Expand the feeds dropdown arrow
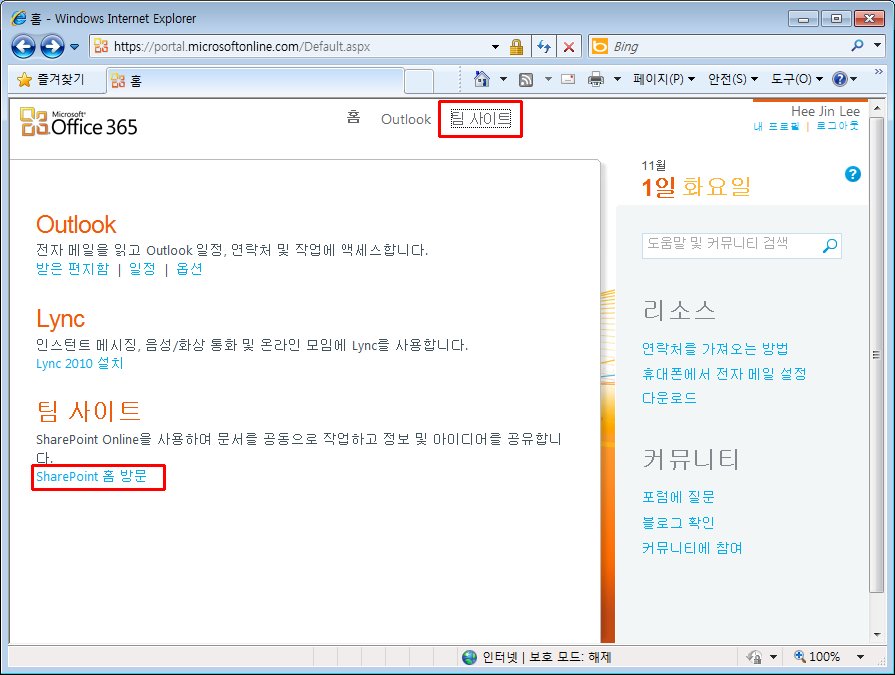 coord(548,79)
